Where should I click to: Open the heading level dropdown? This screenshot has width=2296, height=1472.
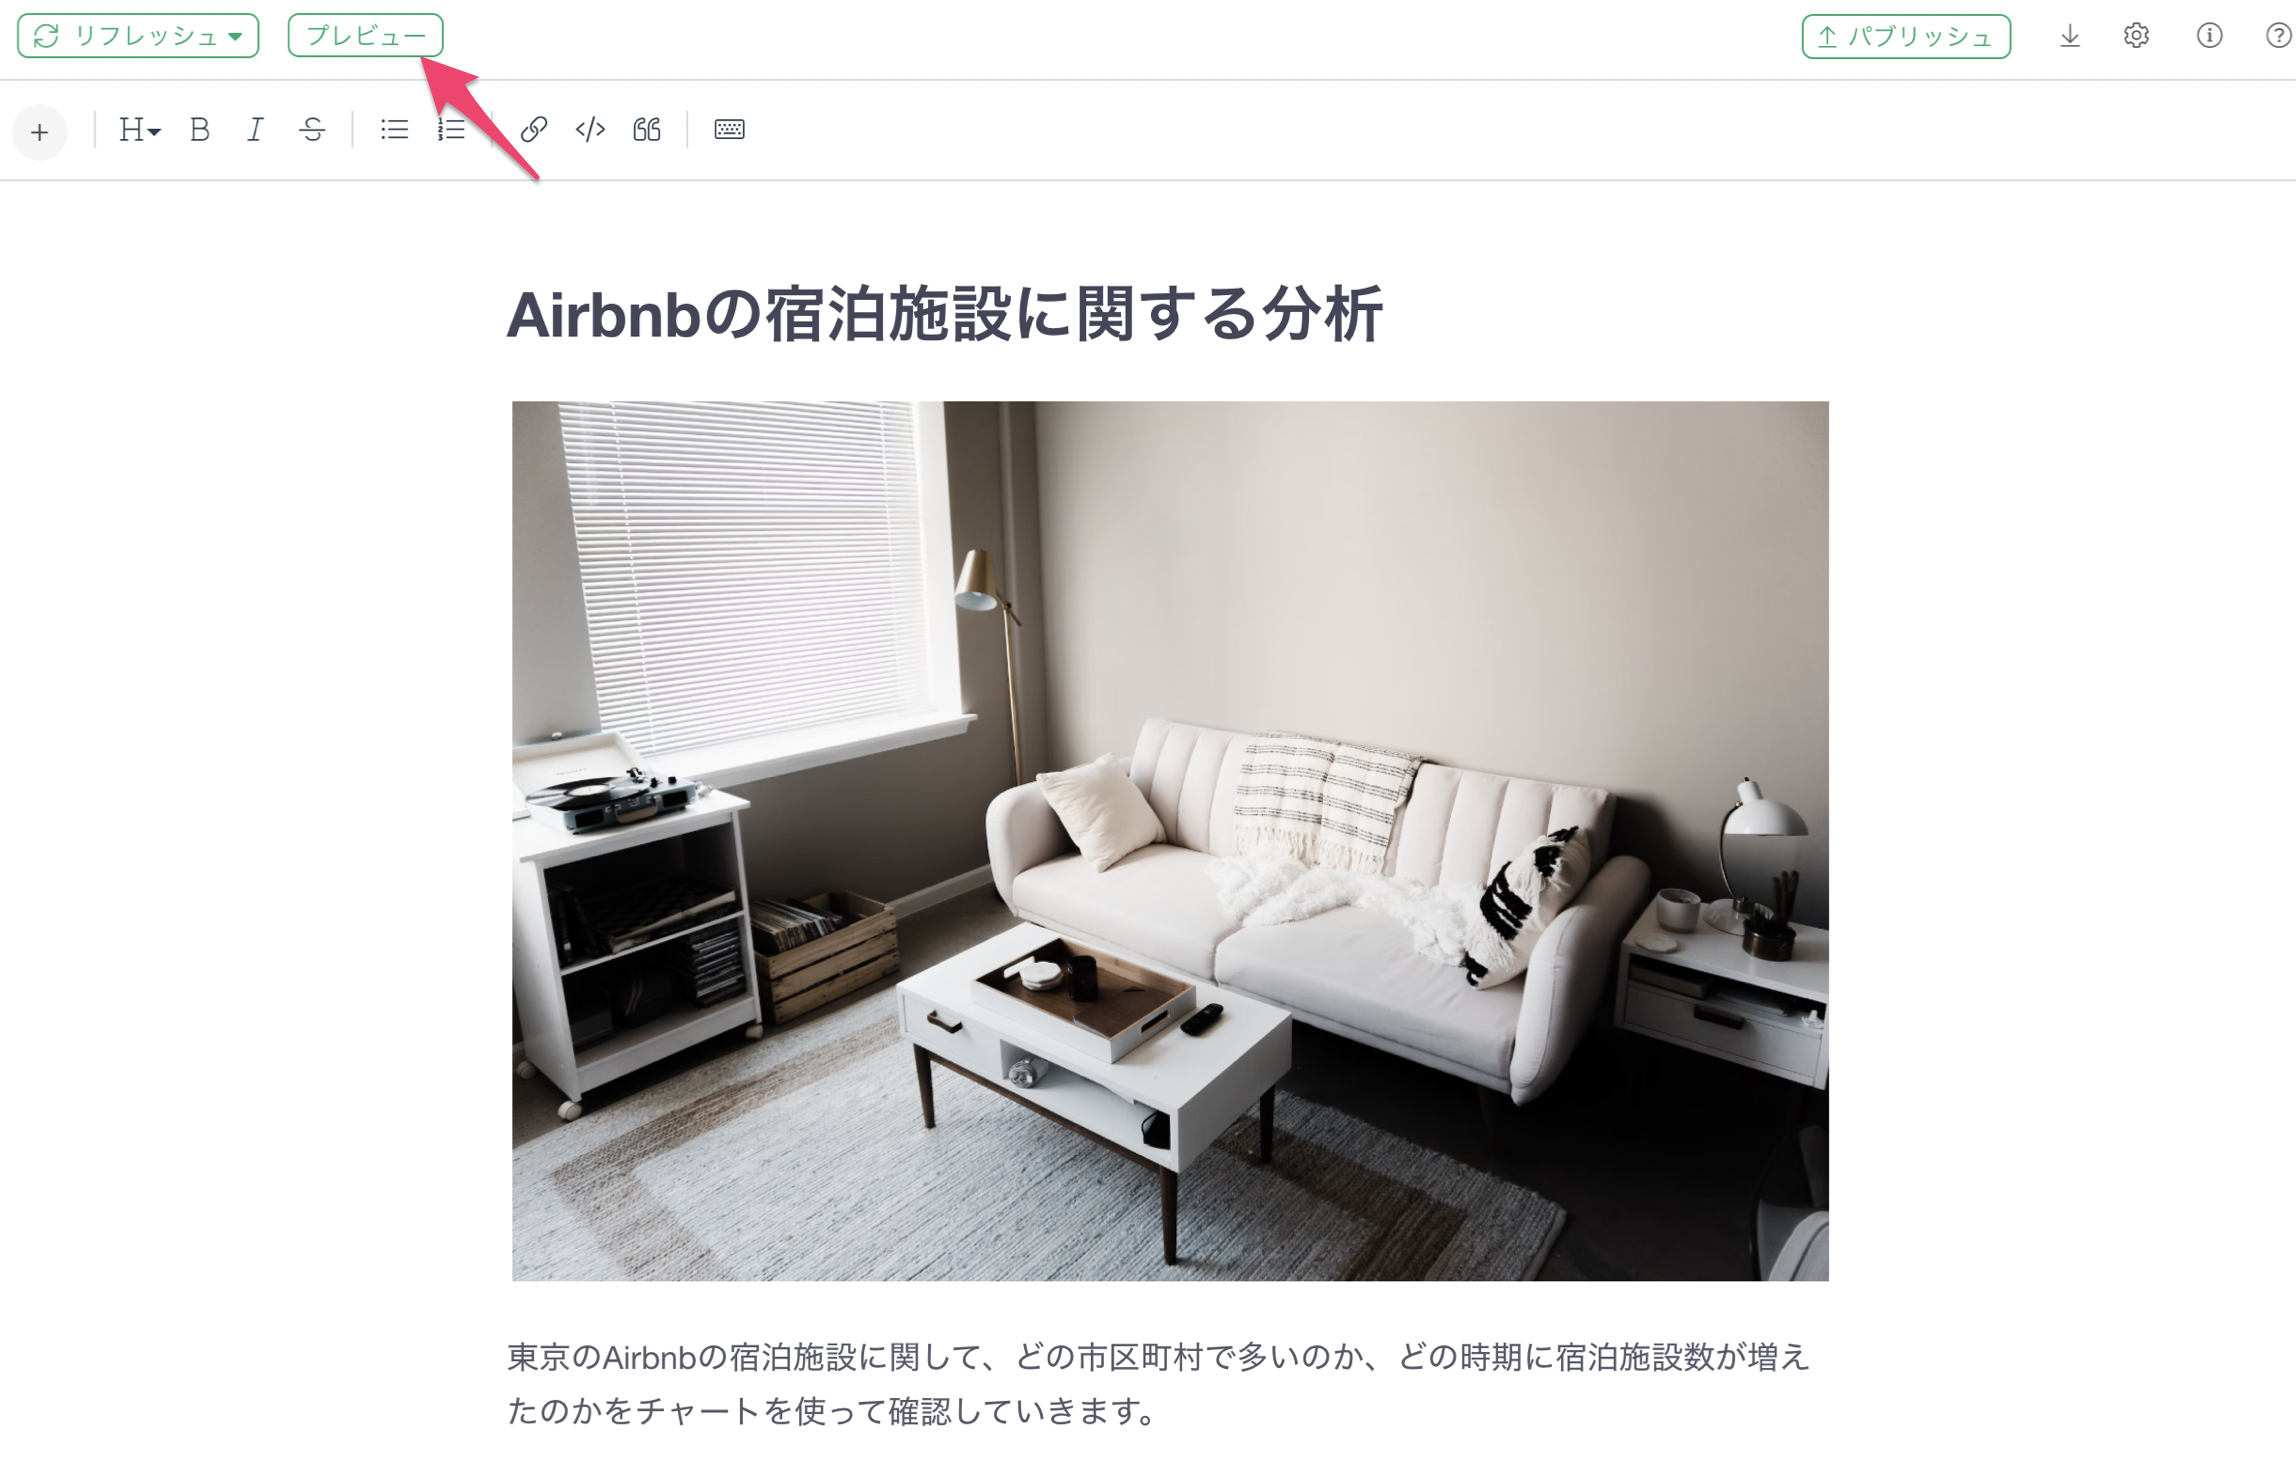coord(139,130)
